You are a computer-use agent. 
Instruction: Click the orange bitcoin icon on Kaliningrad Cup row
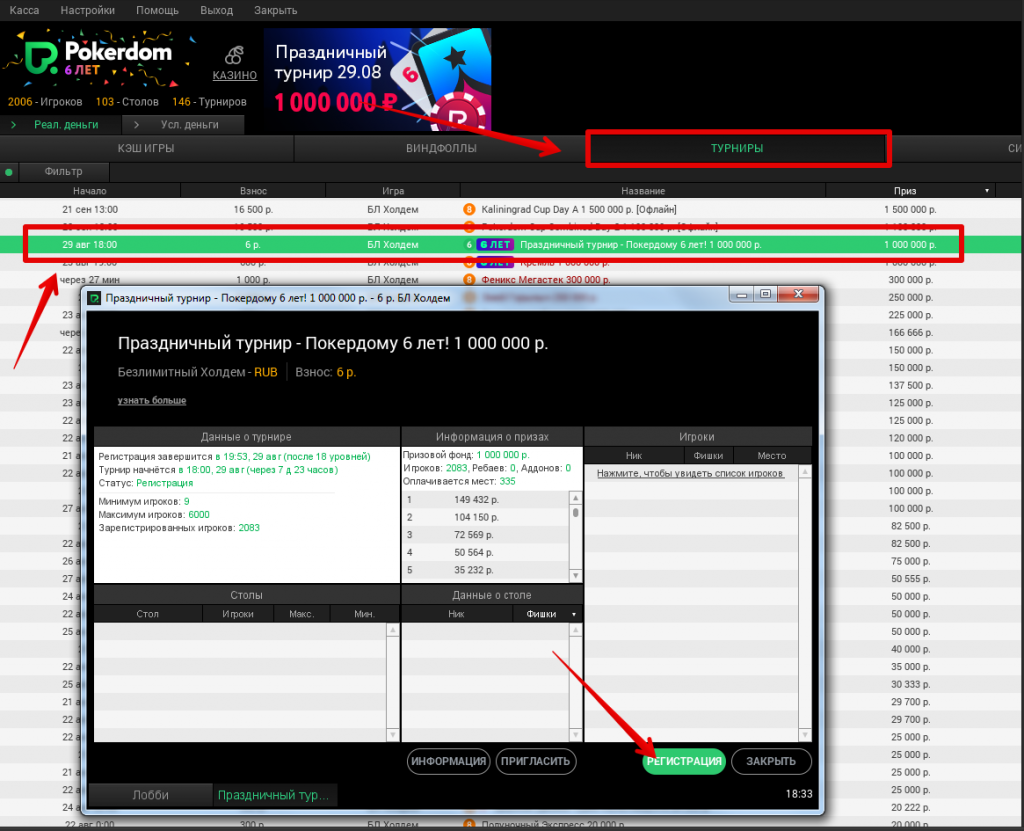[x=468, y=210]
